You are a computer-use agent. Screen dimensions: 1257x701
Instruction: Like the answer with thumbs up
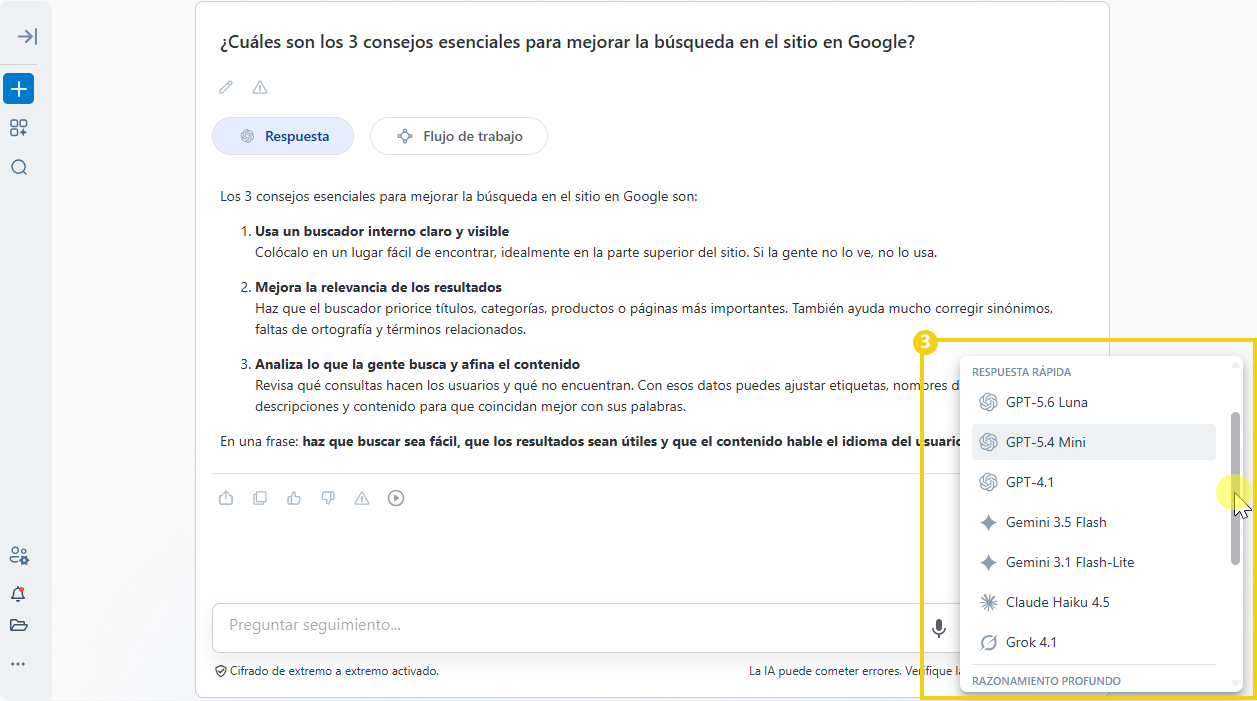point(294,498)
